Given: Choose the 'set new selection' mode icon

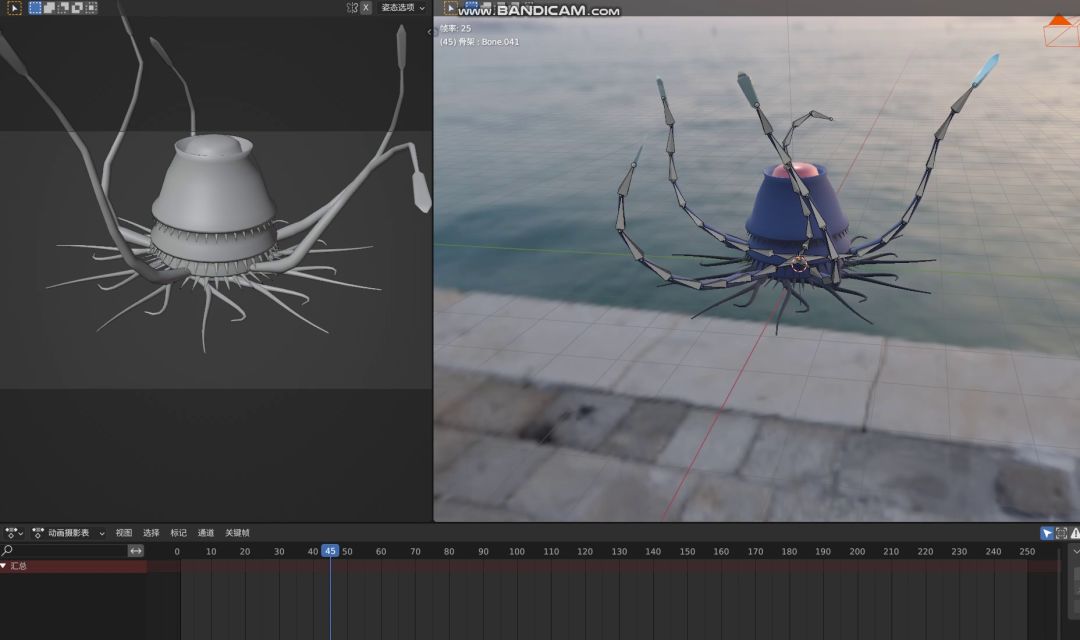Looking at the screenshot, I should click(x=35, y=8).
